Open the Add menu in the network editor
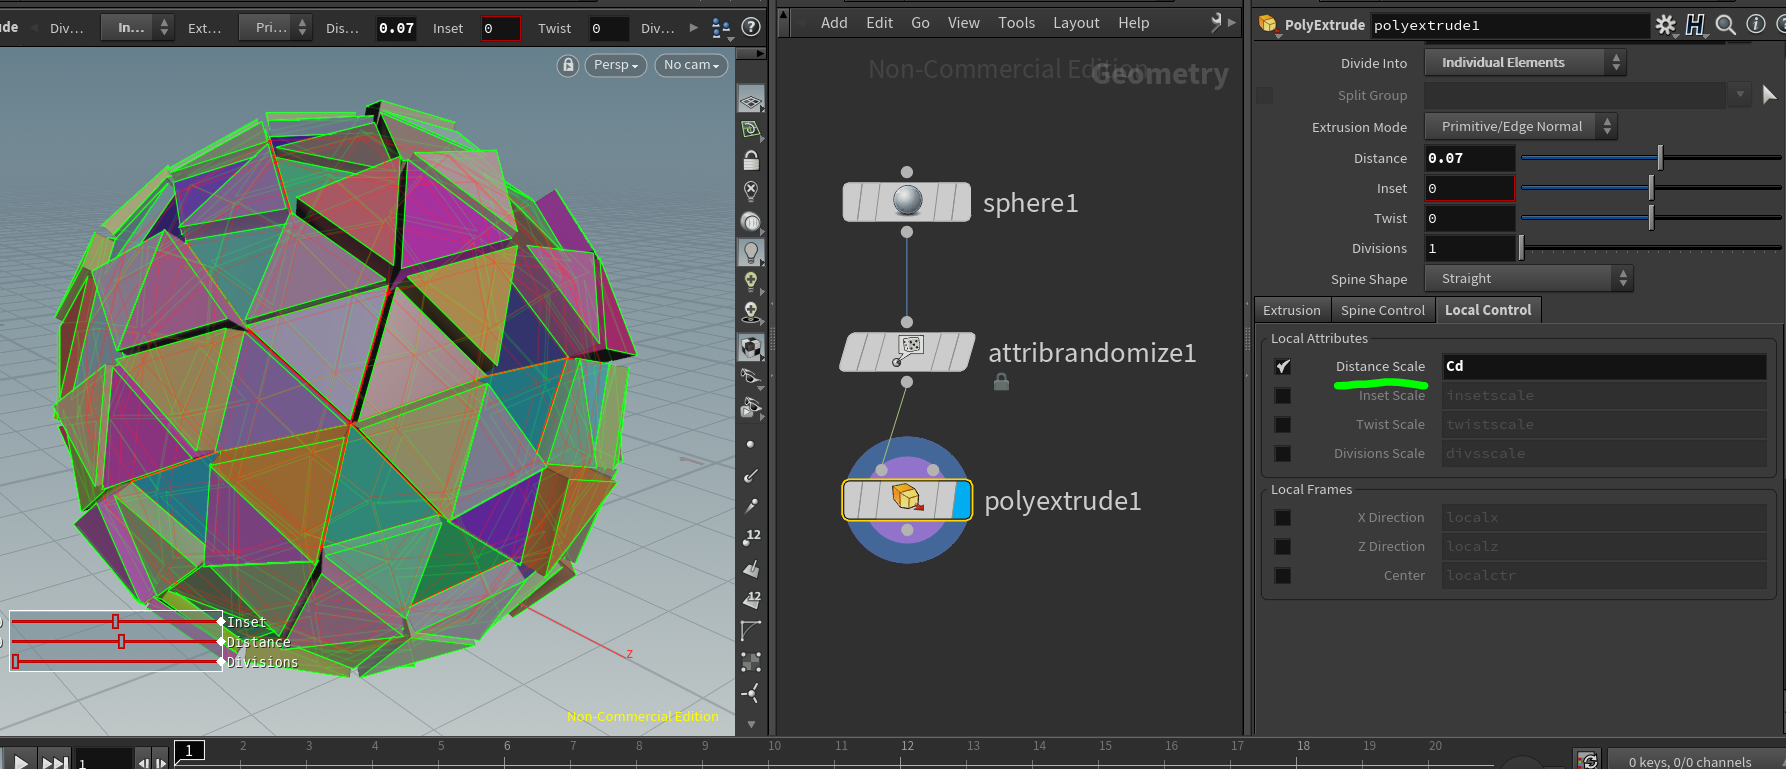 [834, 22]
